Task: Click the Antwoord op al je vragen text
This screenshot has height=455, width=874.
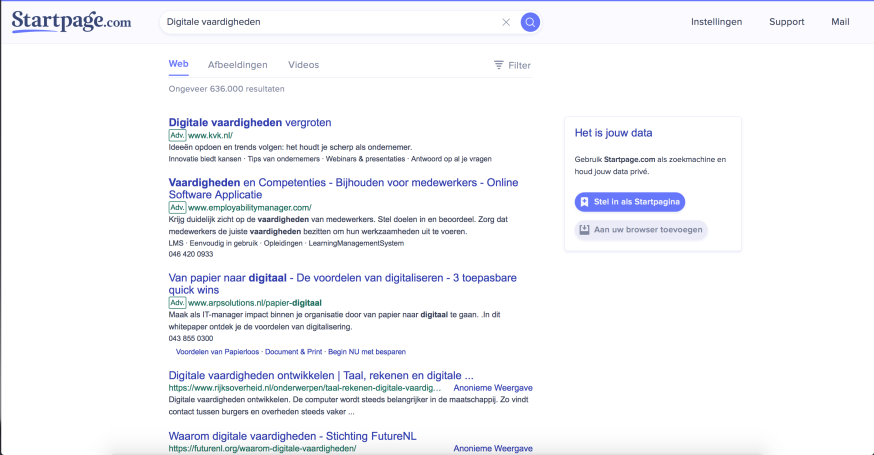Action: coord(451,159)
